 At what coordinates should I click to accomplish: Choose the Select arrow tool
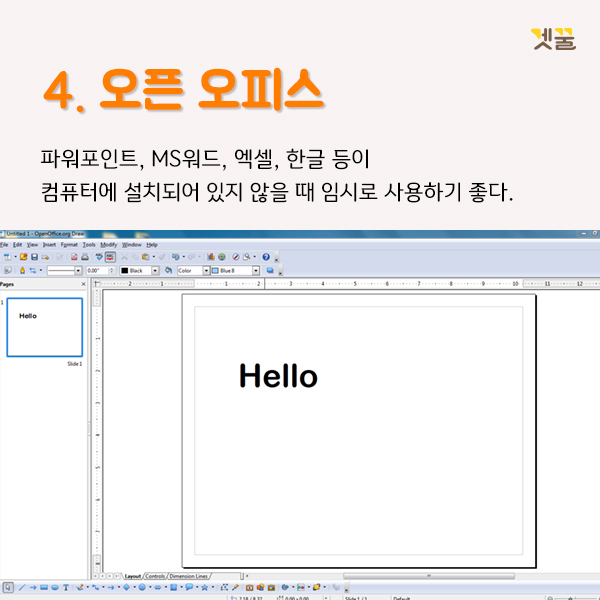8,587
